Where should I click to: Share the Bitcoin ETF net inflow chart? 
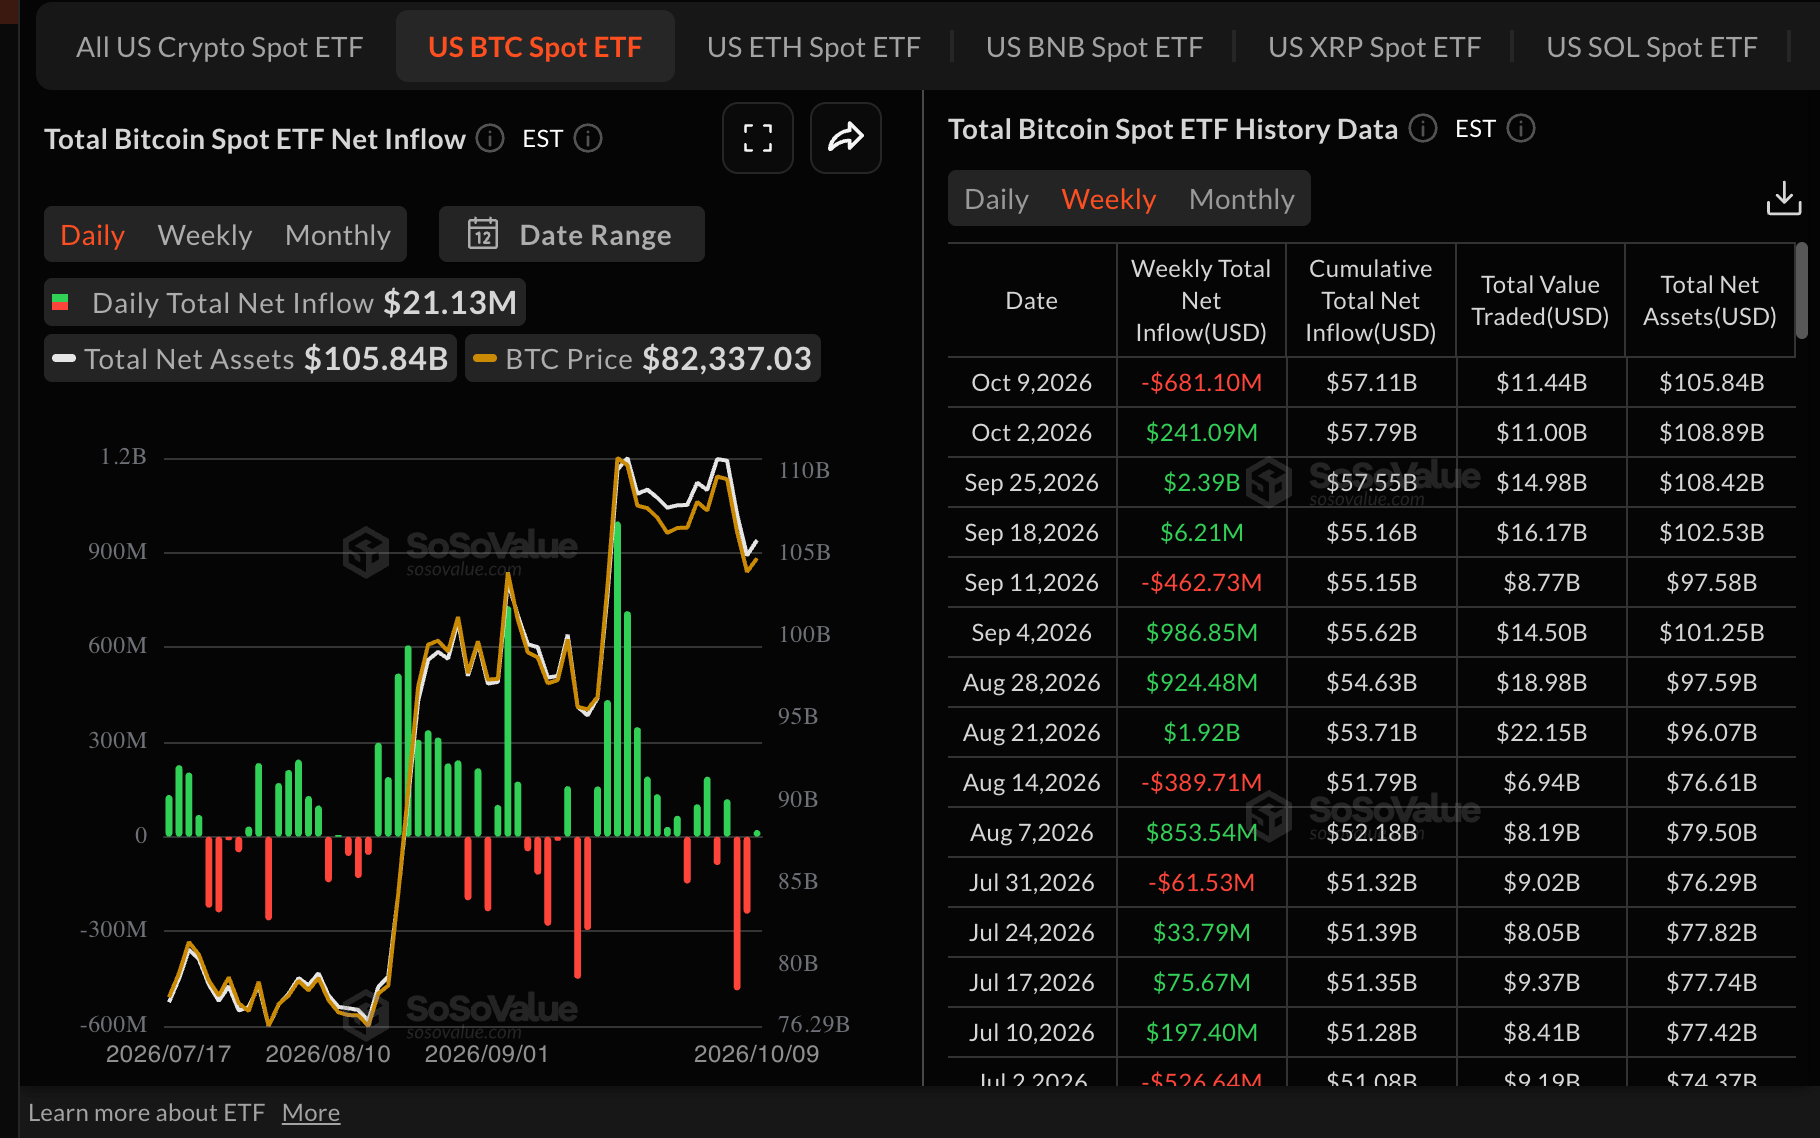tap(846, 138)
